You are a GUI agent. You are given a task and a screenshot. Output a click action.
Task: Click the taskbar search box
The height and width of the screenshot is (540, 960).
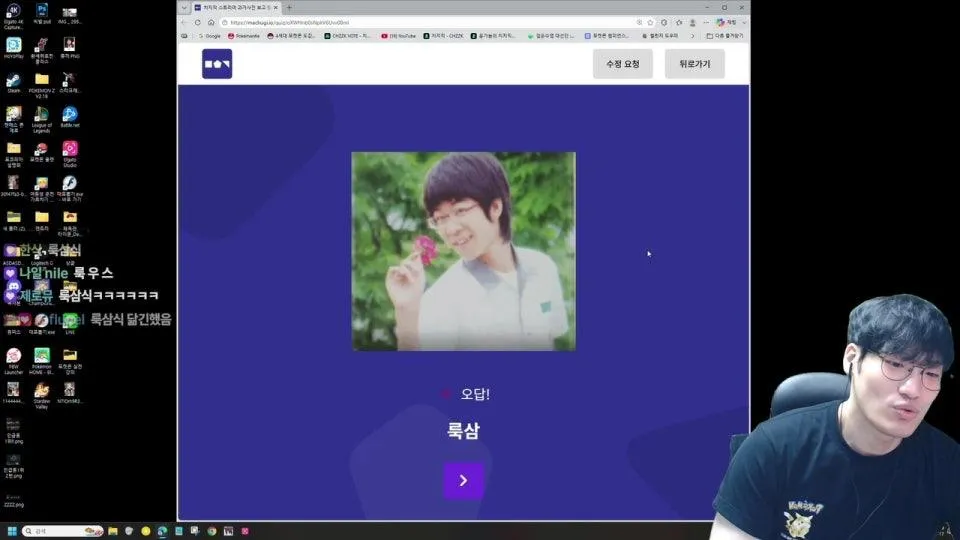click(63, 531)
